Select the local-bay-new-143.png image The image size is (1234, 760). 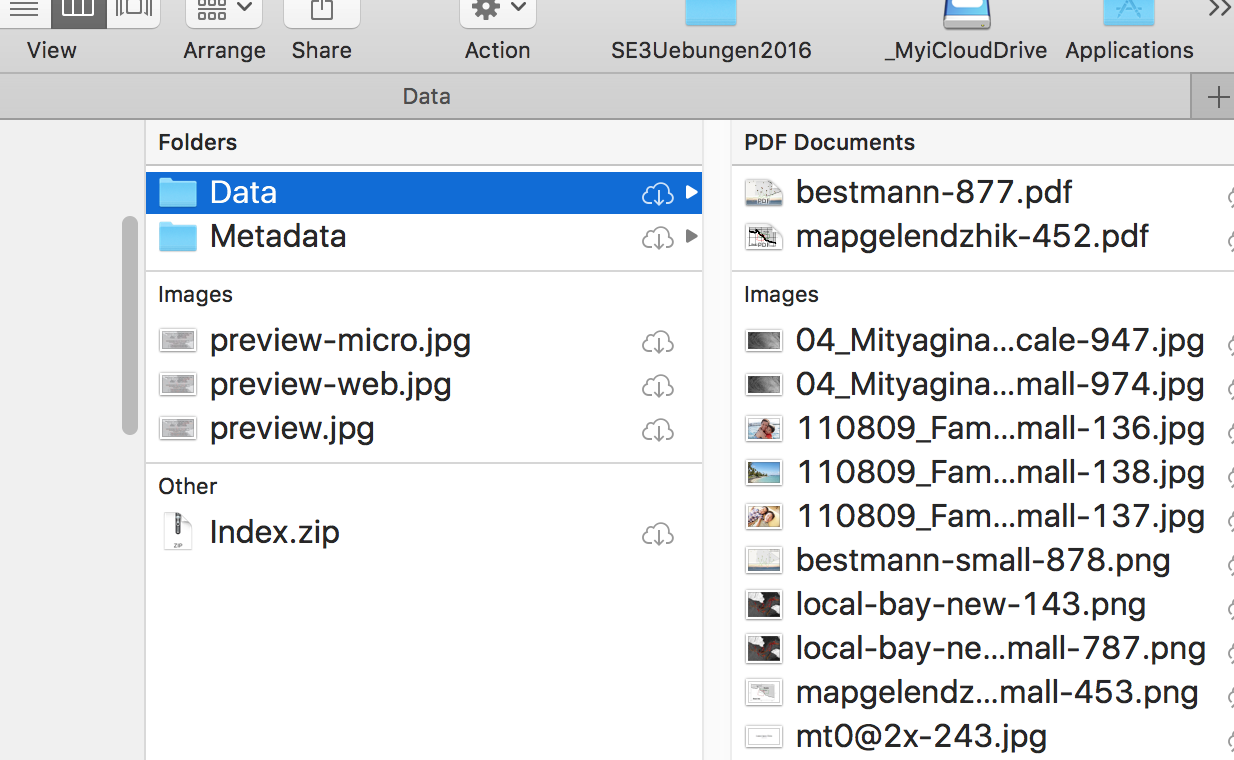pyautogui.click(x=970, y=604)
